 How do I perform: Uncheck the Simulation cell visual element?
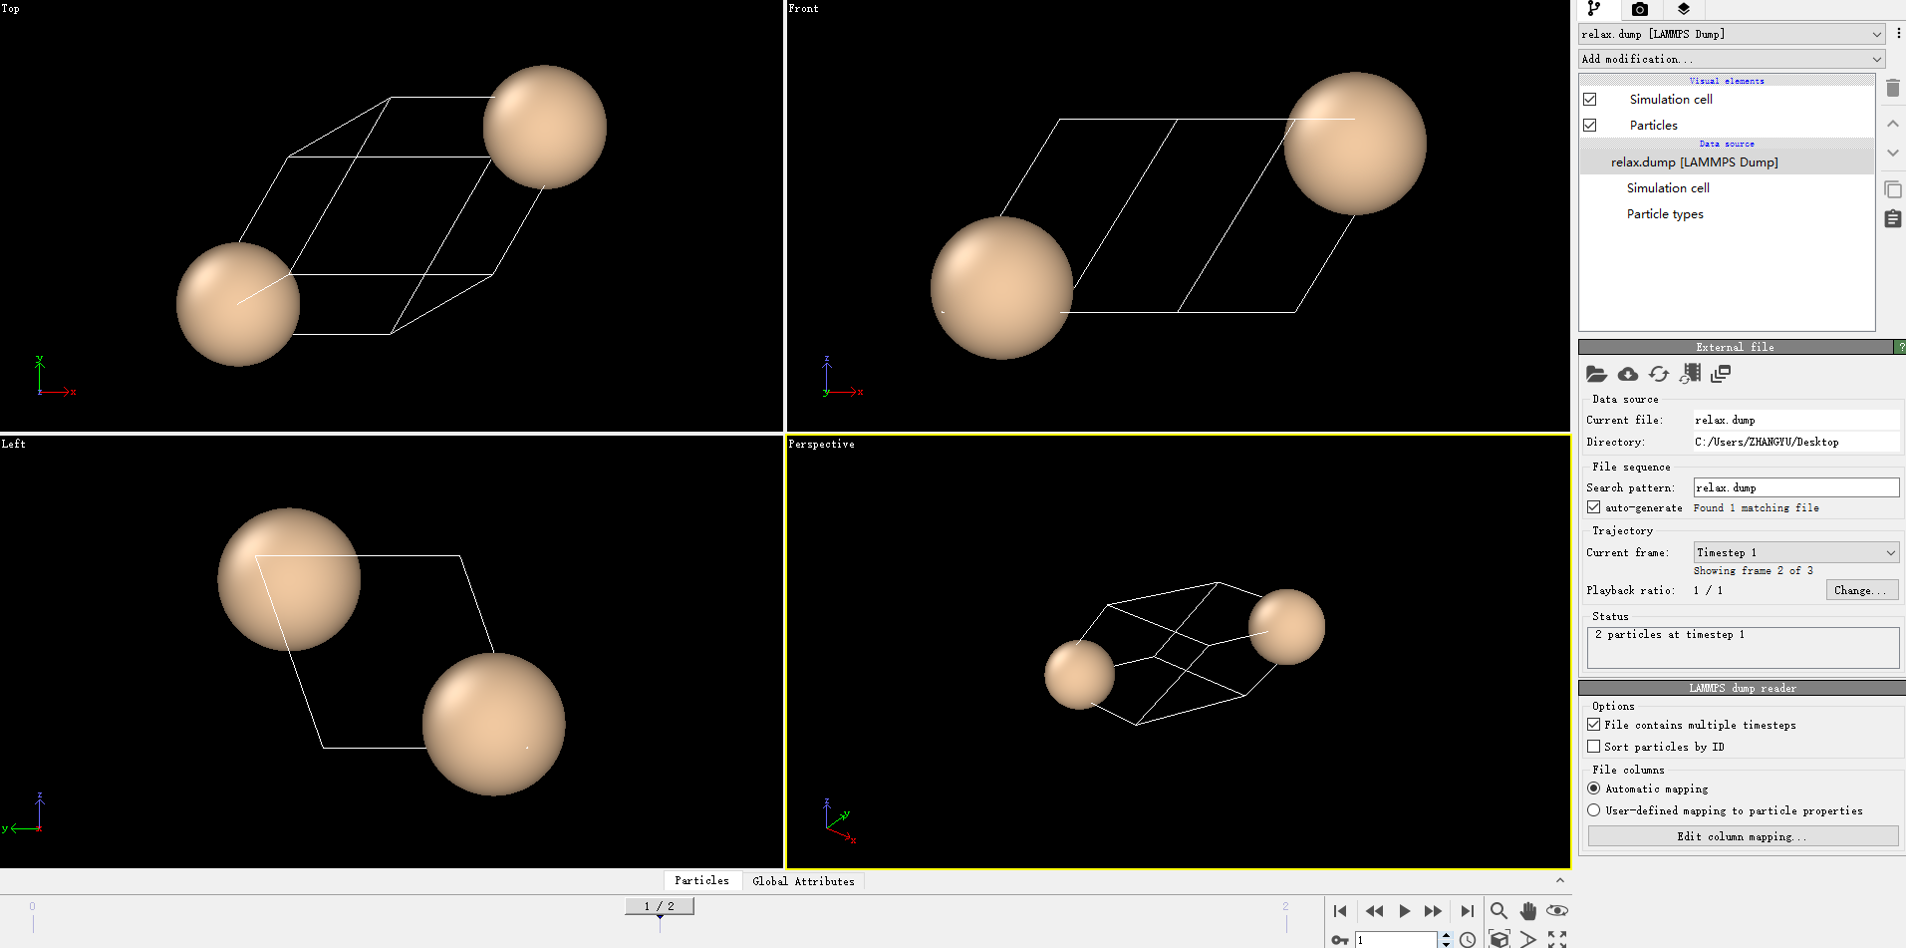coord(1591,99)
